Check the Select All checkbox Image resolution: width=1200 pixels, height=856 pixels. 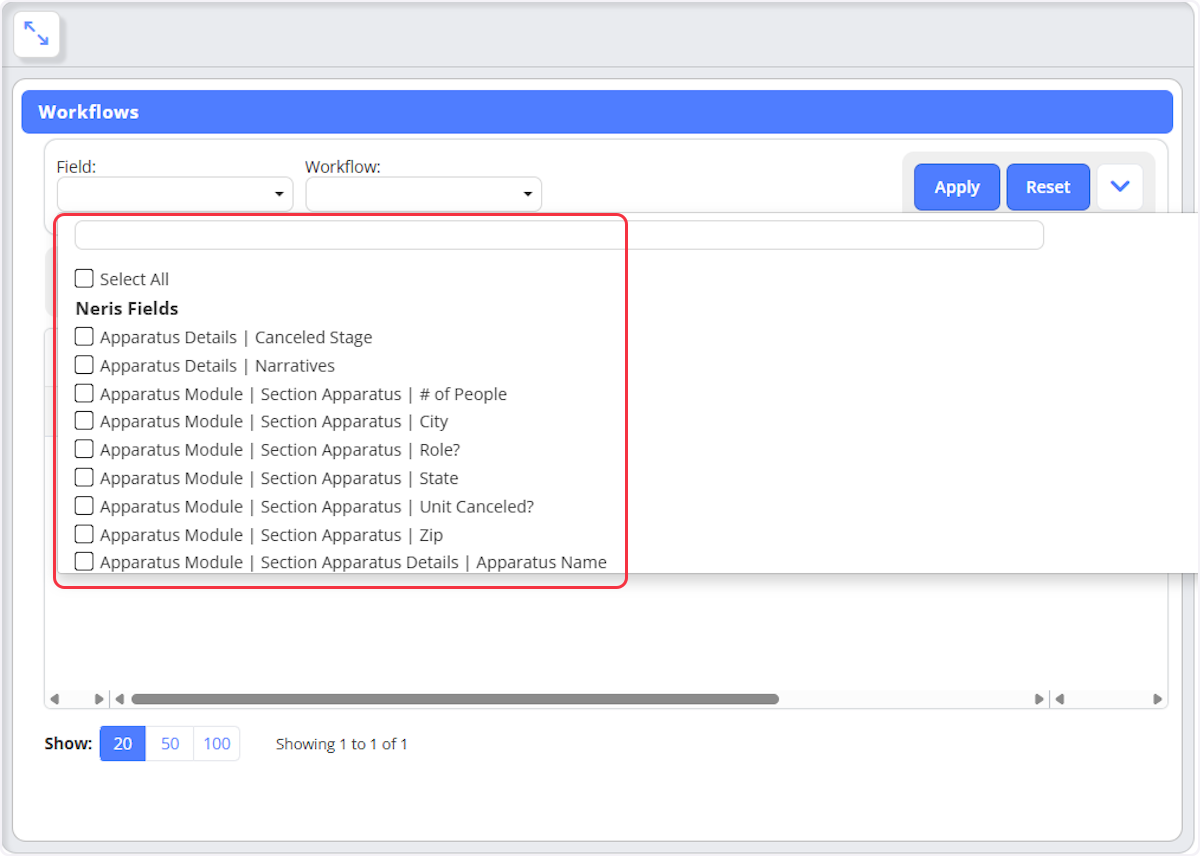click(x=84, y=278)
